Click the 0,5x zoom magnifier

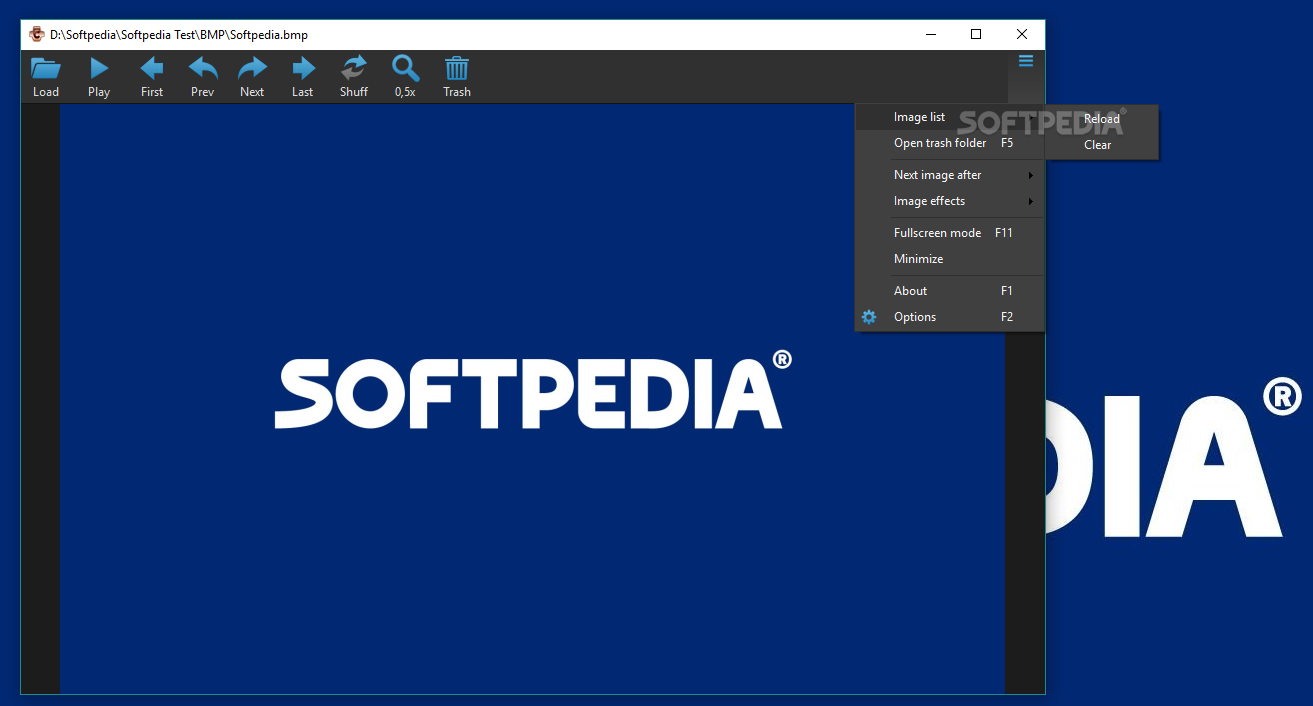405,77
